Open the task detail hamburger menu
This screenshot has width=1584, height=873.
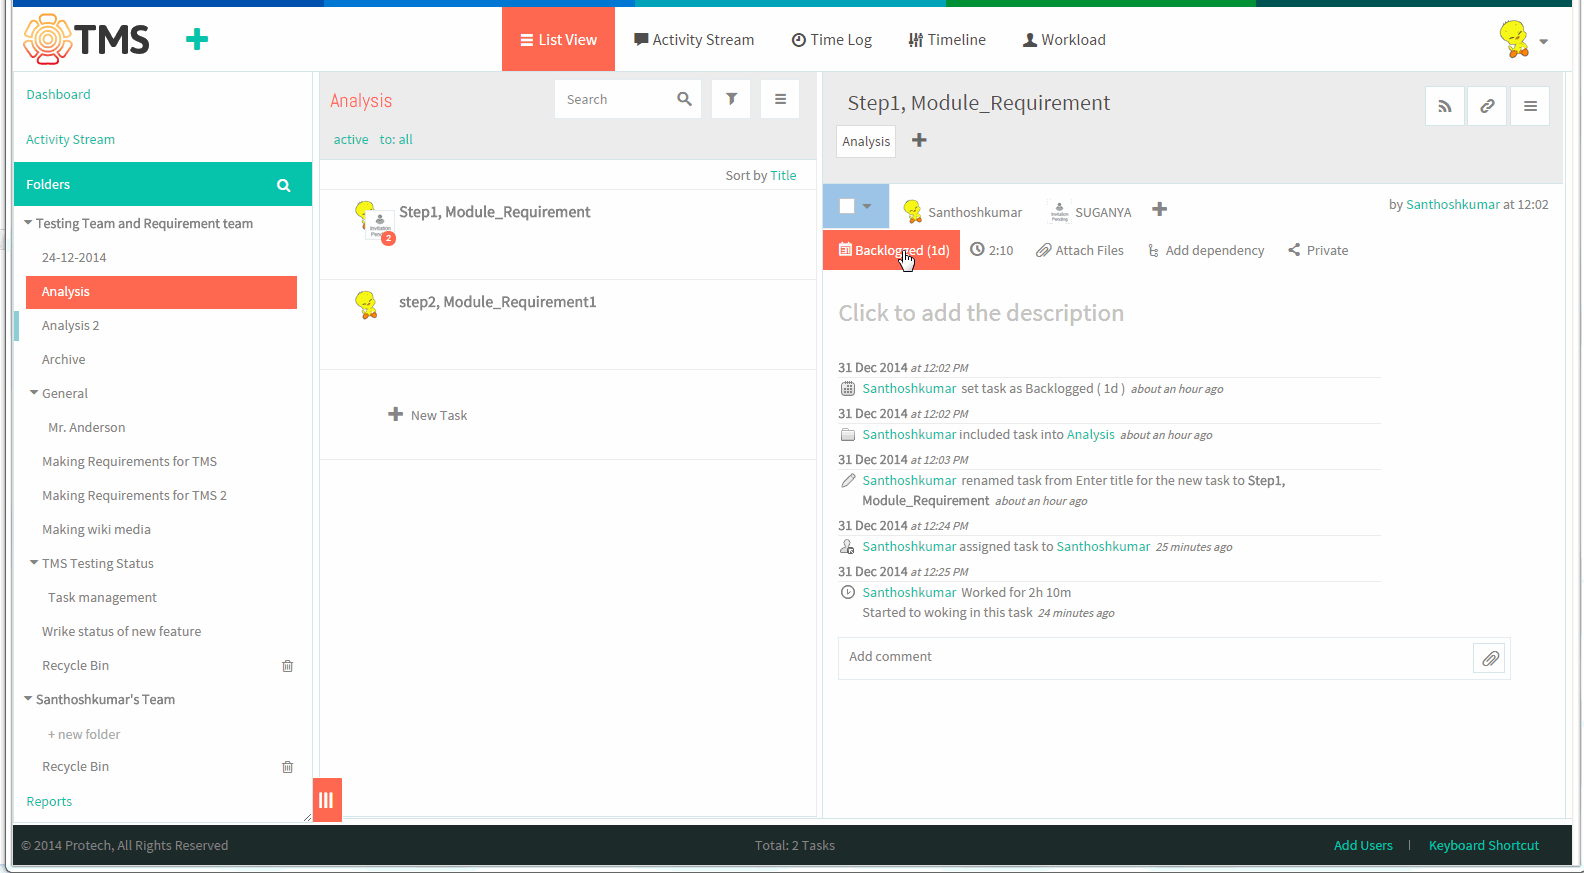(1530, 106)
